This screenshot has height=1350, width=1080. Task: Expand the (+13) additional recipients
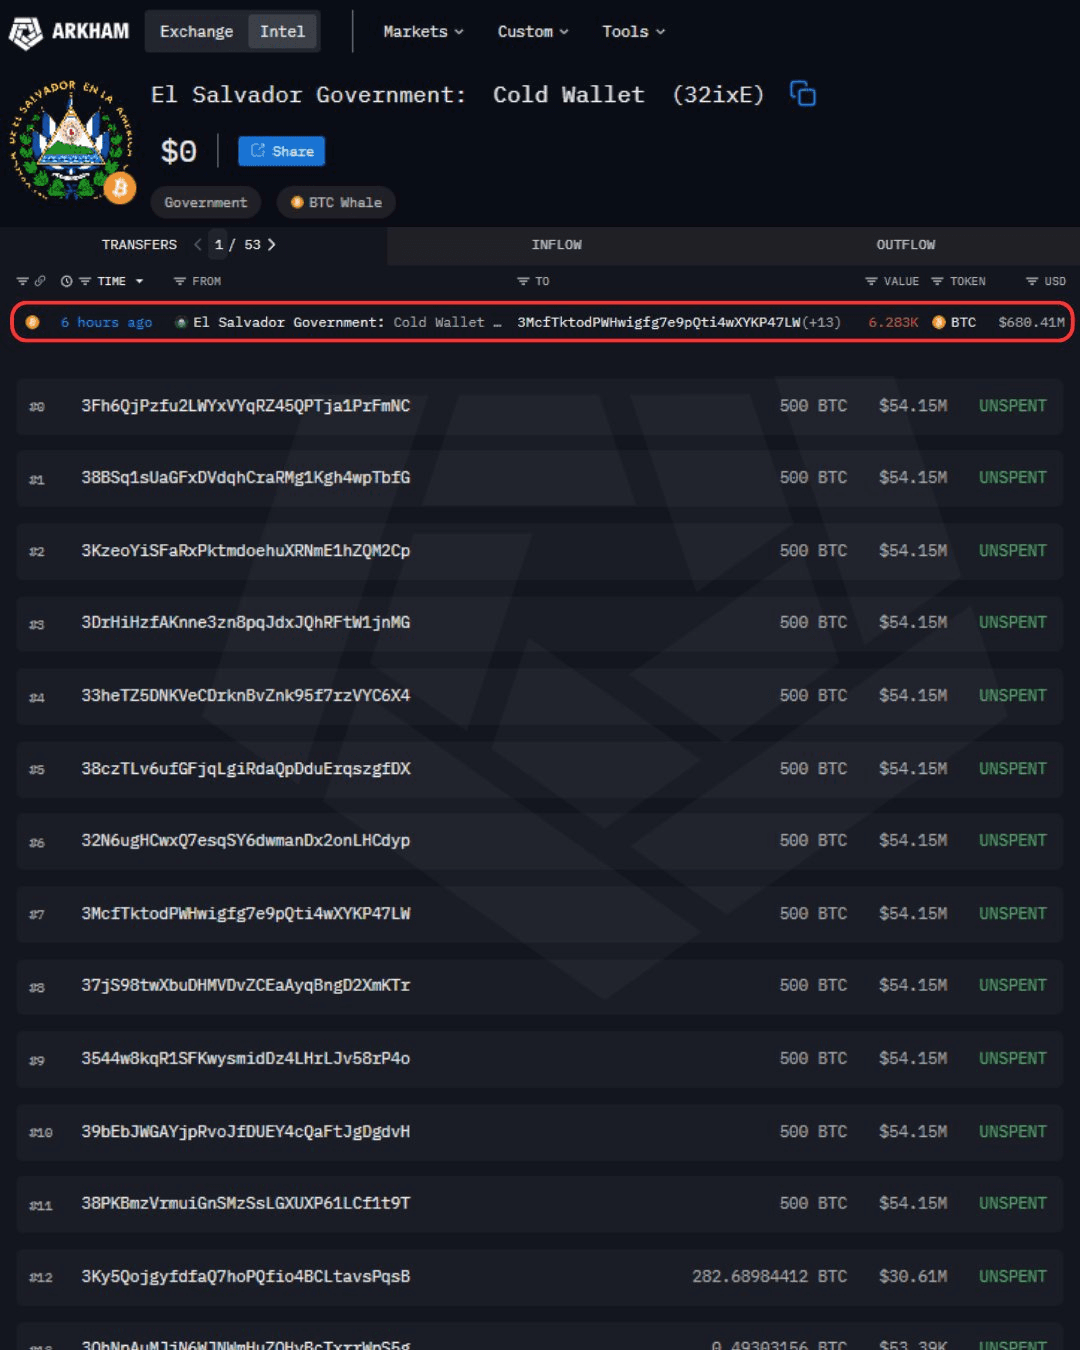(x=821, y=322)
